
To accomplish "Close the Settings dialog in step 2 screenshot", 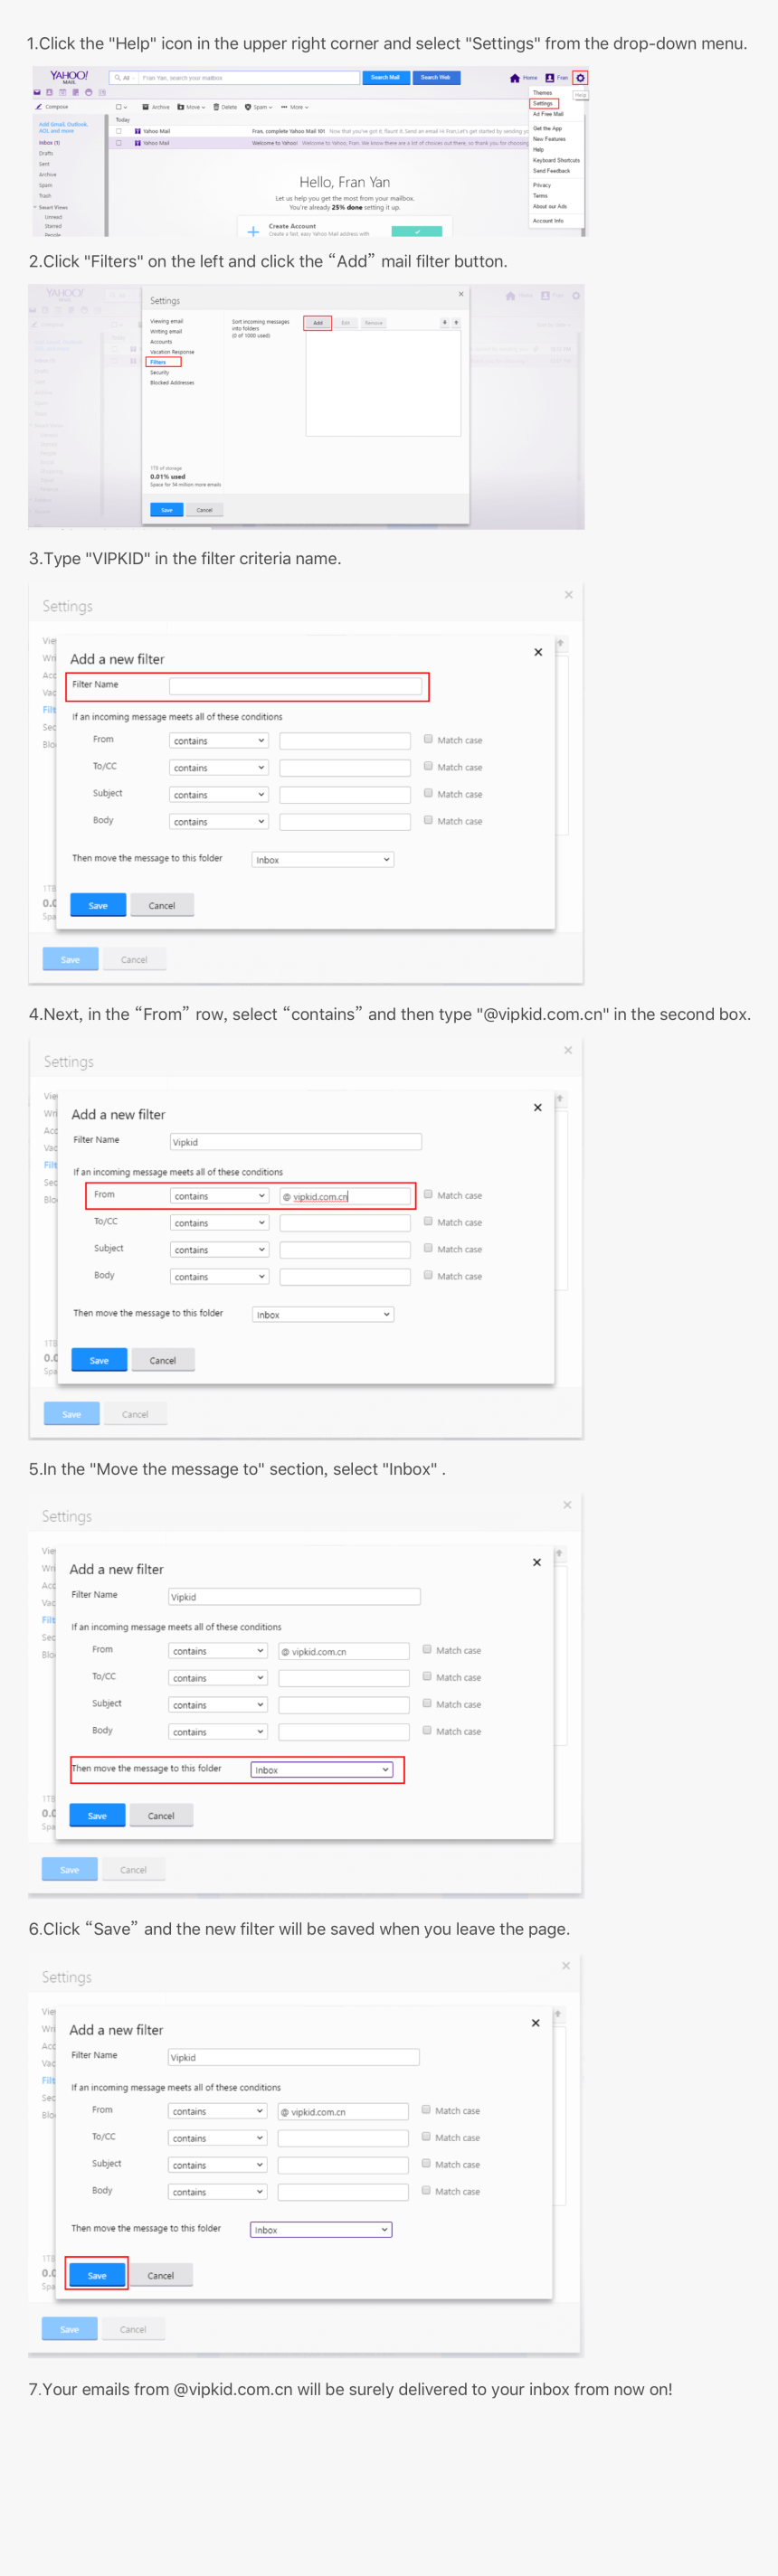I will pyautogui.click(x=461, y=294).
